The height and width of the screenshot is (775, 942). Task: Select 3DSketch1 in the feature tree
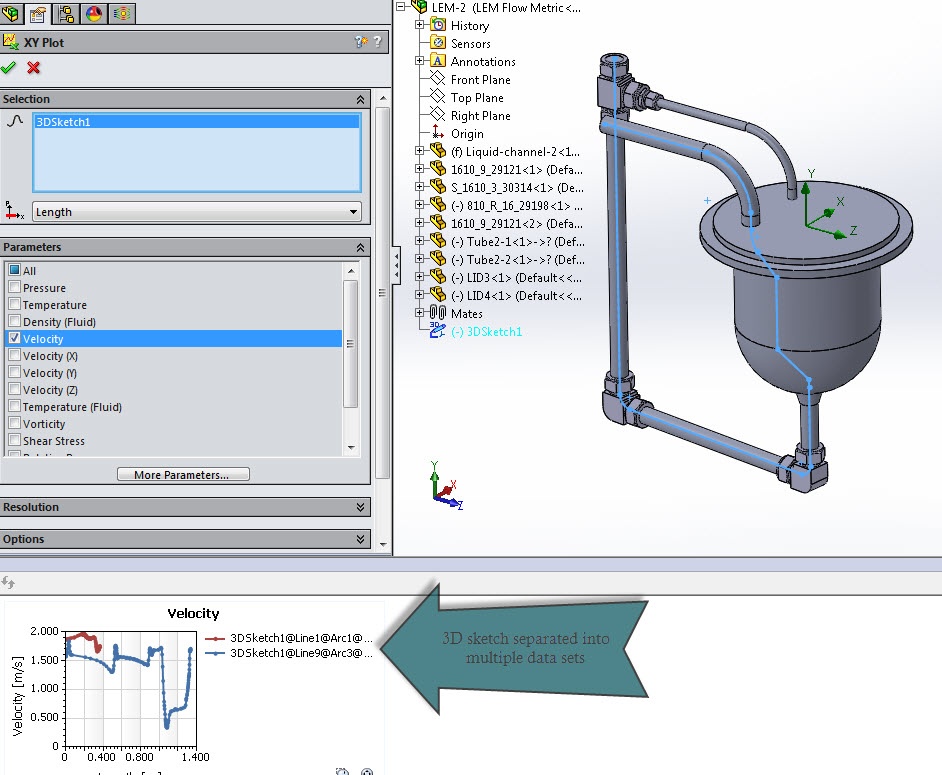coord(487,332)
